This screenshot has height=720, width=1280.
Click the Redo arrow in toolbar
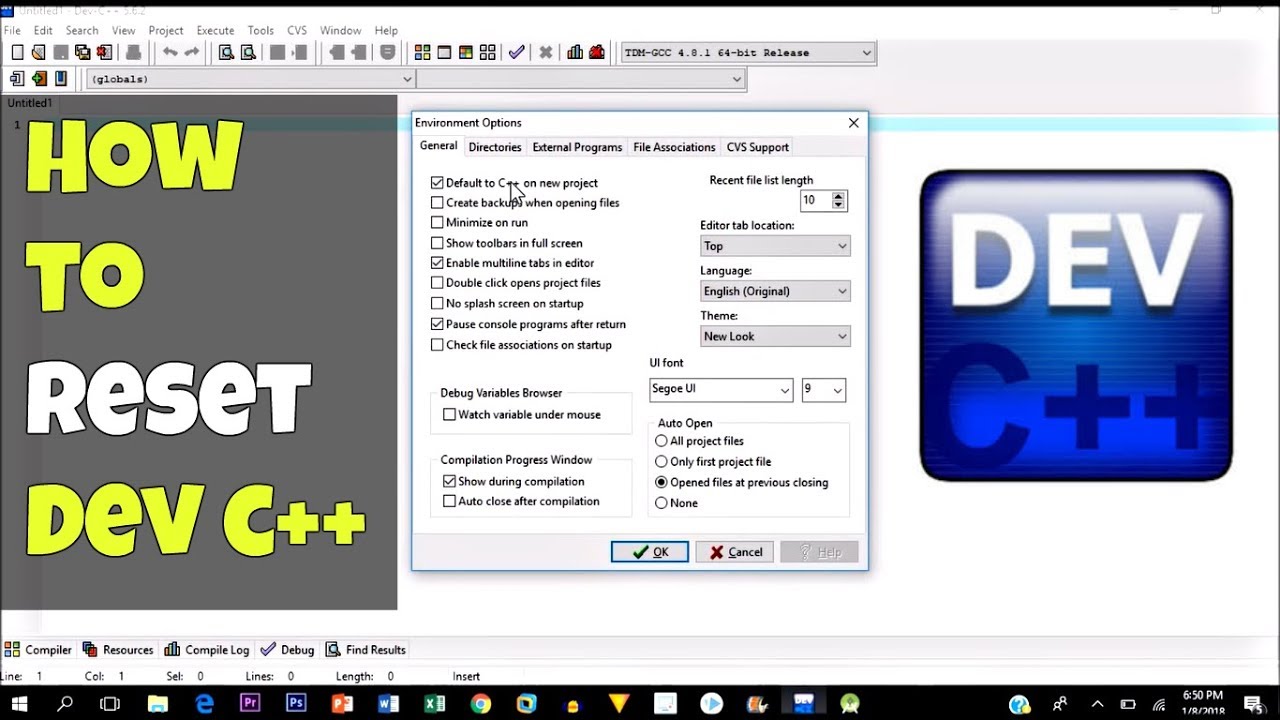click(x=192, y=53)
